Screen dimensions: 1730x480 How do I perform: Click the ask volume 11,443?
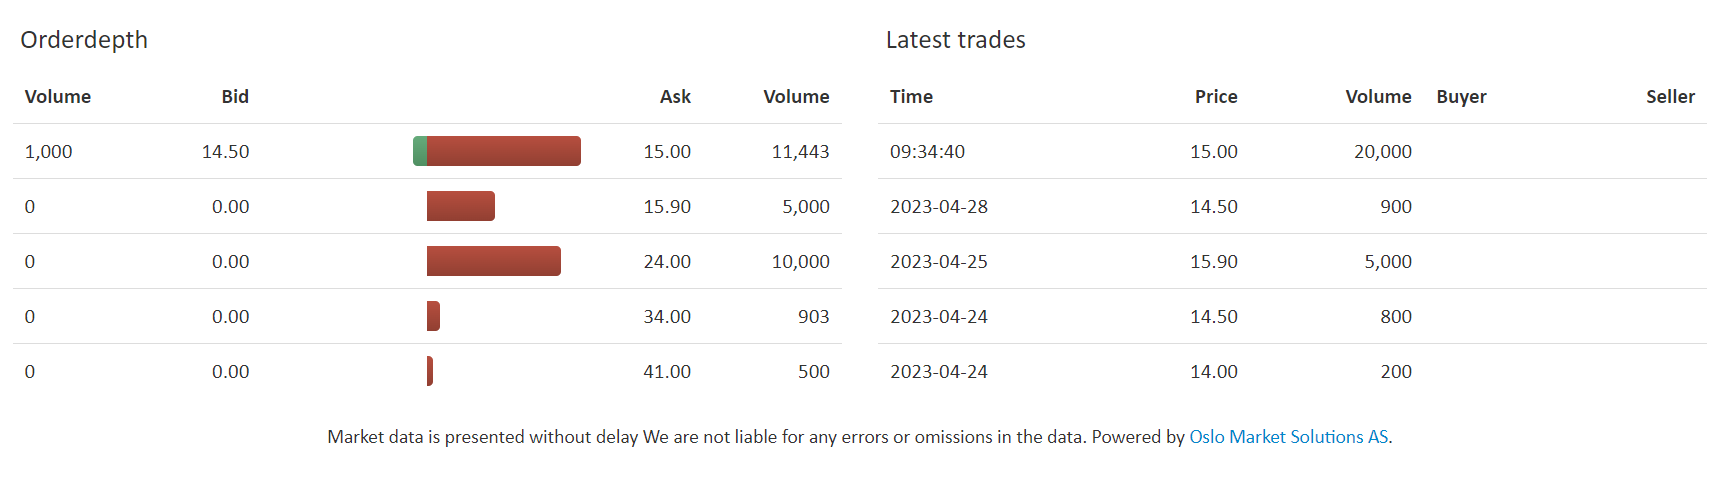click(800, 152)
